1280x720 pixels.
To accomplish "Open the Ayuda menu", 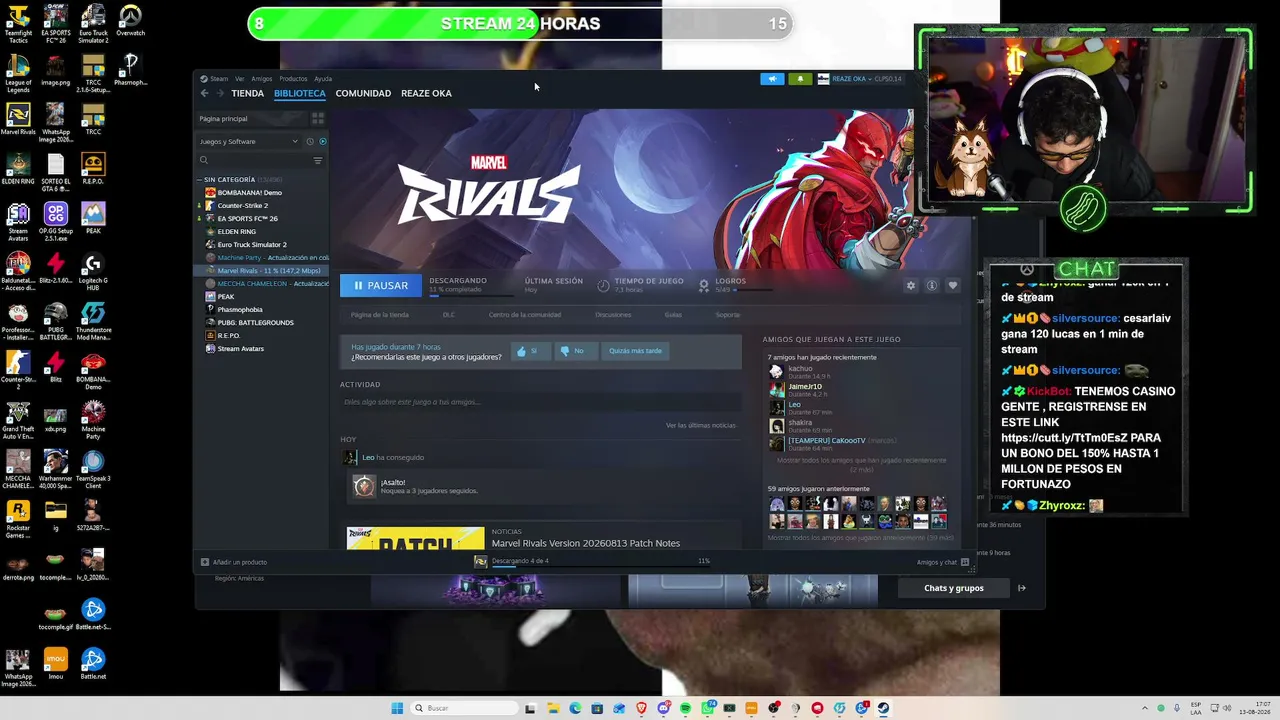I will coord(323,79).
